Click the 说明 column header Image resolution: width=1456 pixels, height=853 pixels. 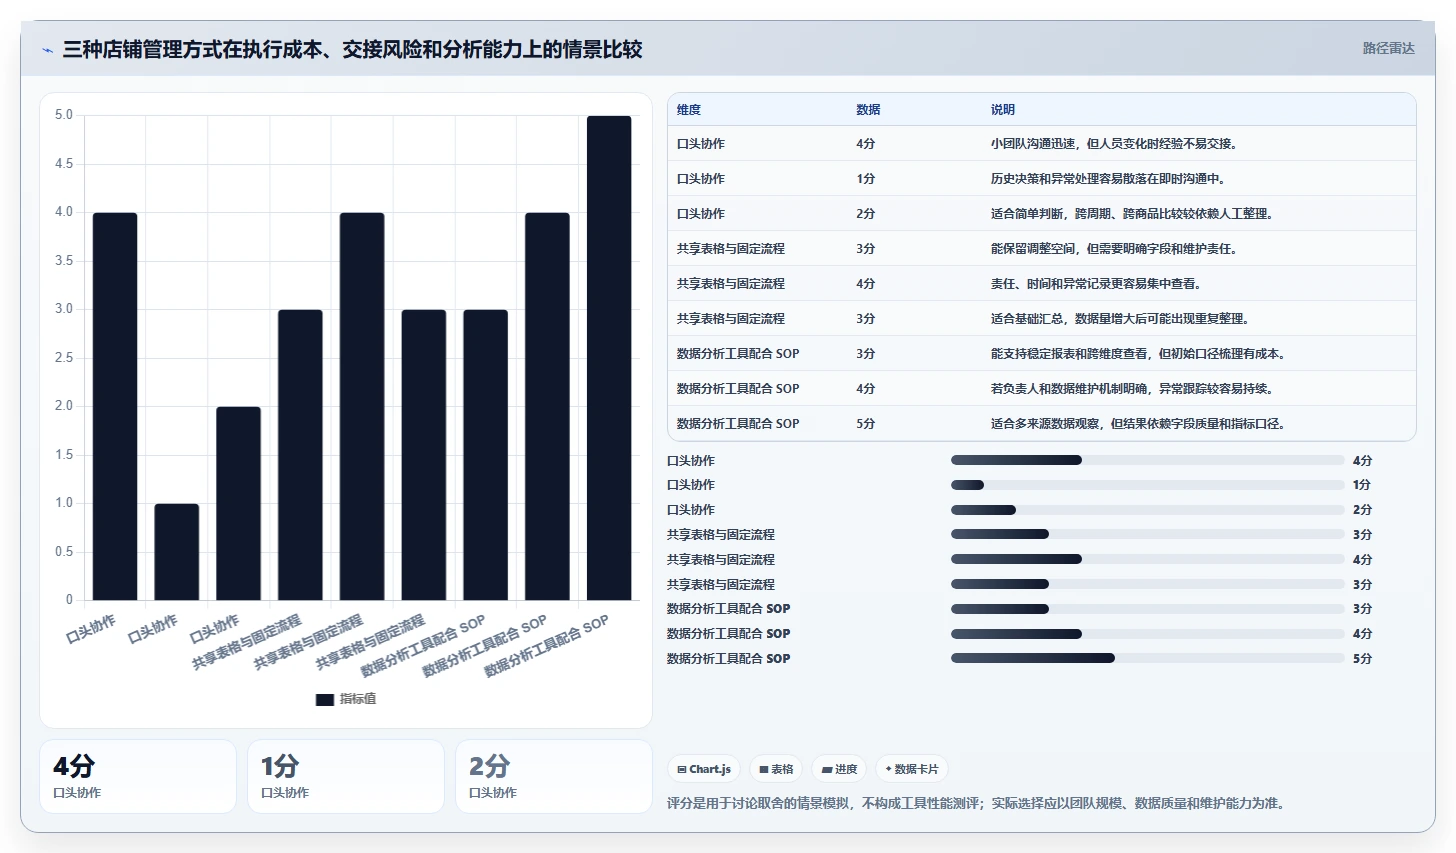pos(1002,110)
